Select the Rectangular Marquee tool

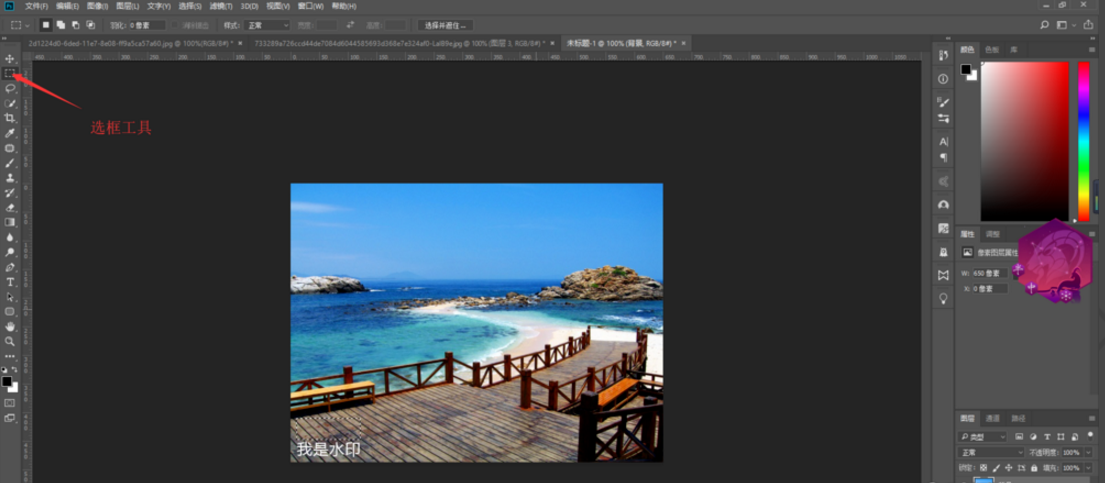(x=10, y=73)
